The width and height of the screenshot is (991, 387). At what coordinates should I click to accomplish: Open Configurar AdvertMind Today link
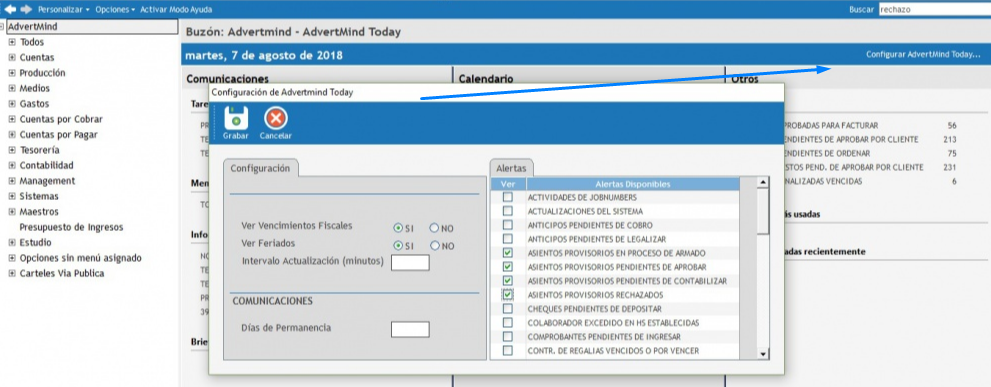(x=923, y=54)
